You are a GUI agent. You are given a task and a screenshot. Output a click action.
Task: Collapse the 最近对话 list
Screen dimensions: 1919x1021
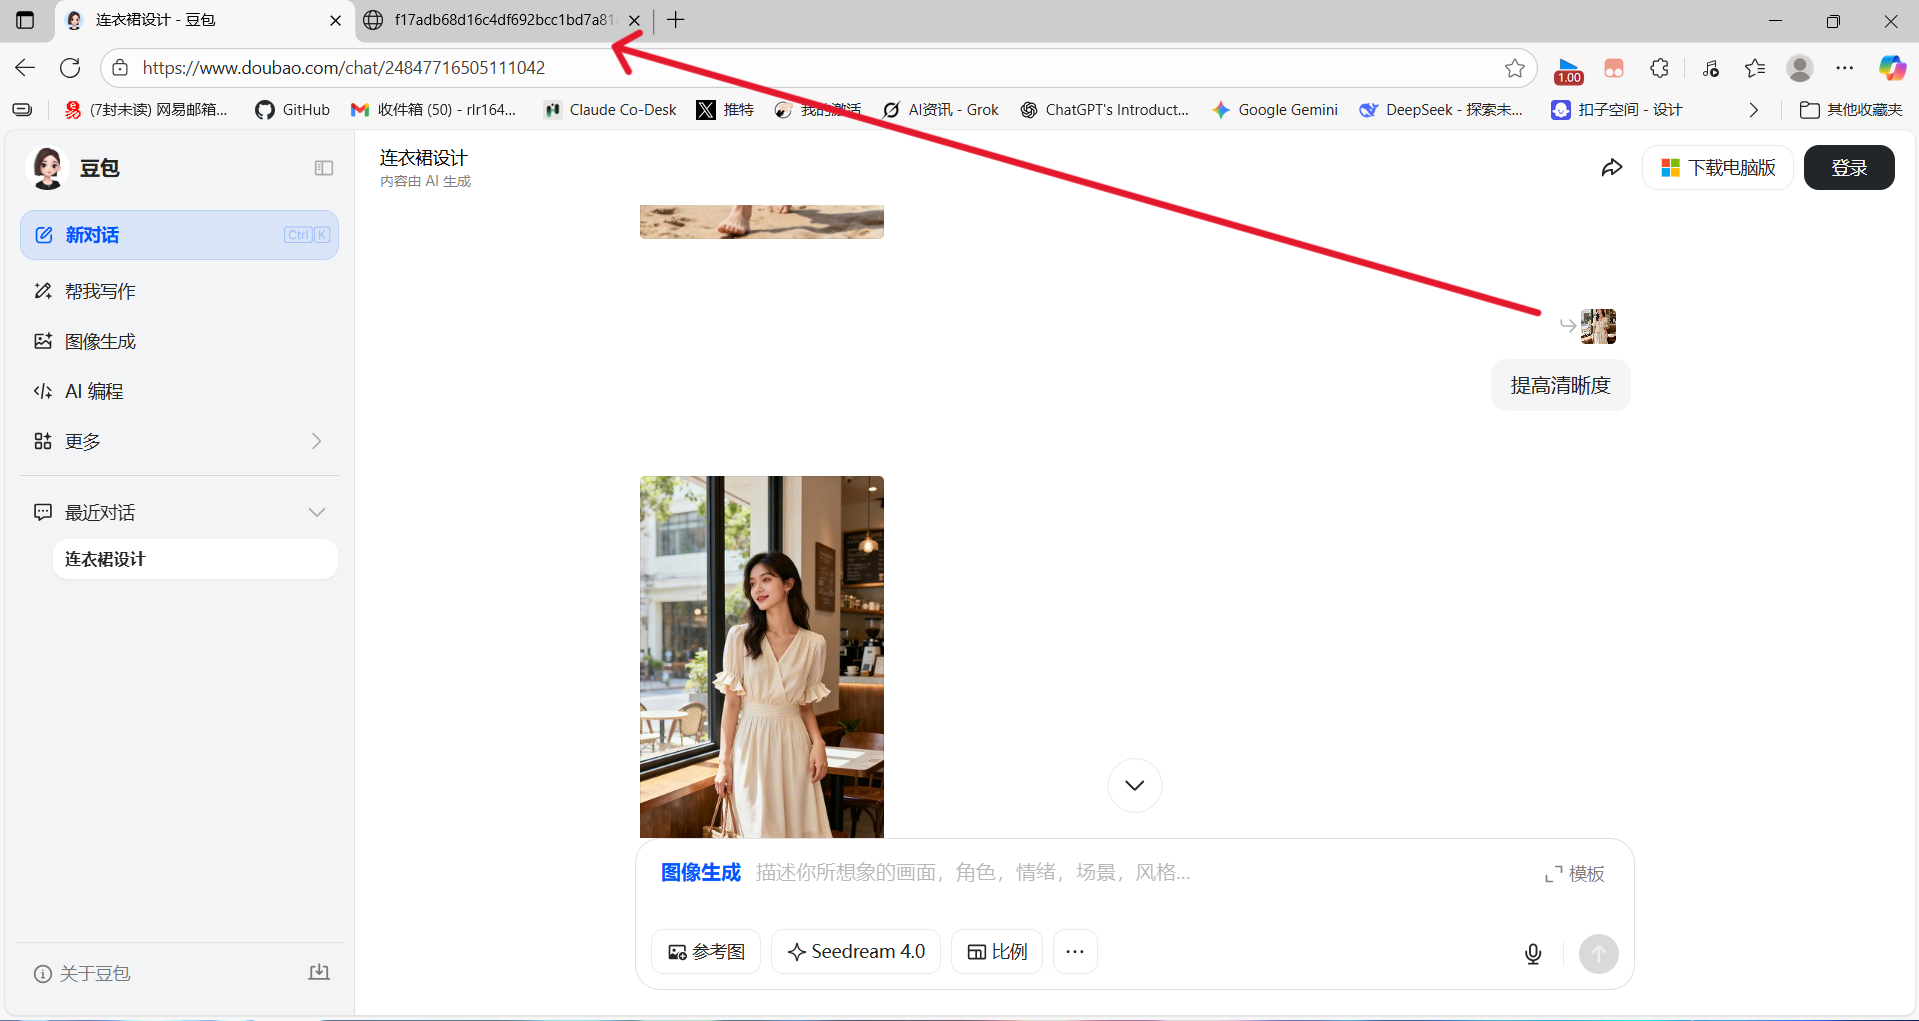tap(317, 512)
